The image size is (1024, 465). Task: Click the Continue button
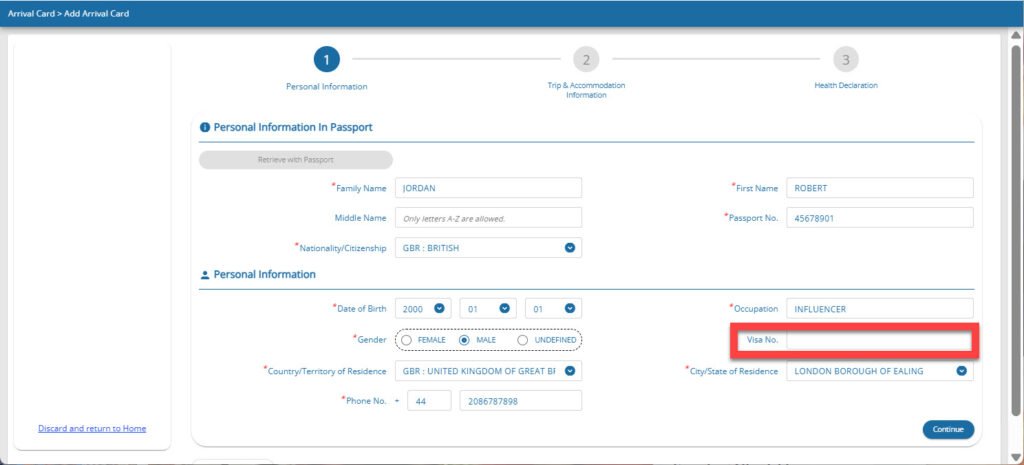(948, 429)
